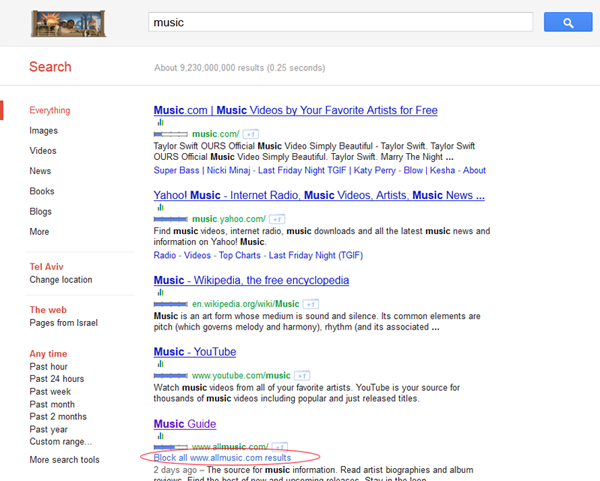The height and width of the screenshot is (481, 600).
Task: Click the search box containing music
Action: point(340,22)
